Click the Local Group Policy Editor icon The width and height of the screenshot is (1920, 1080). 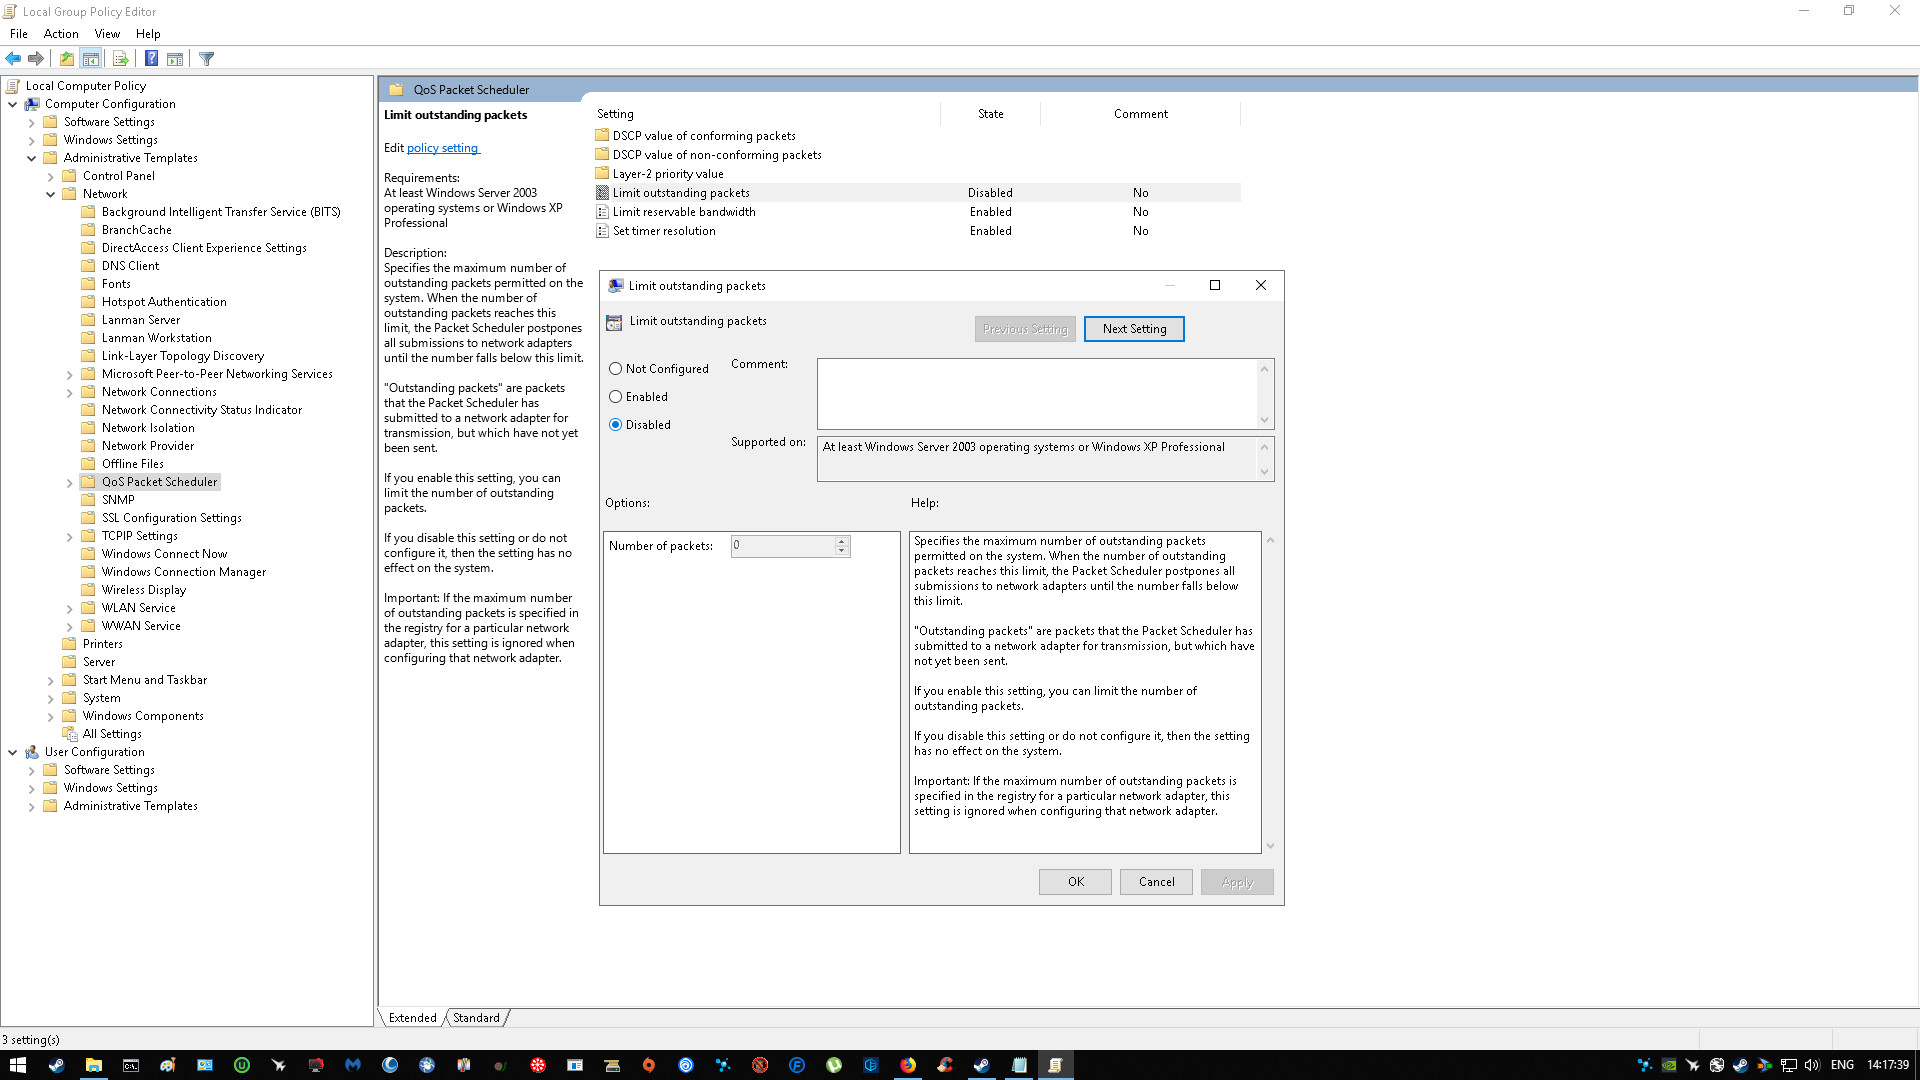[x=11, y=12]
